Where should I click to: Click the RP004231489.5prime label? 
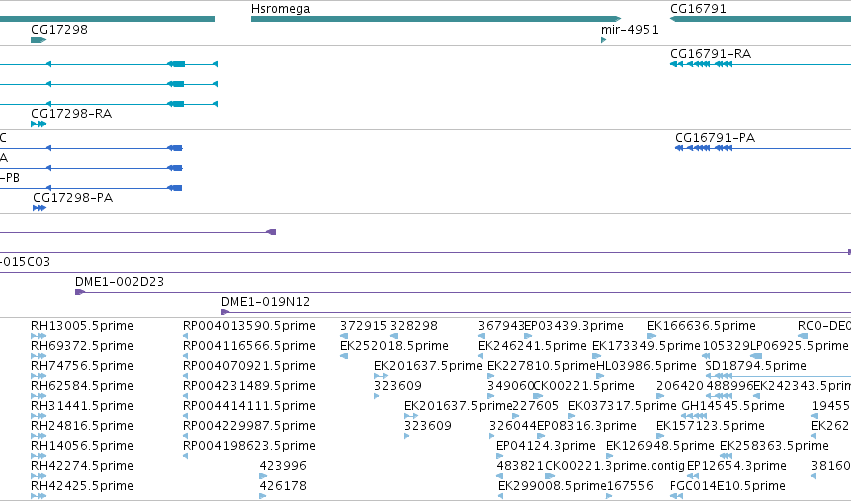pyautogui.click(x=249, y=386)
